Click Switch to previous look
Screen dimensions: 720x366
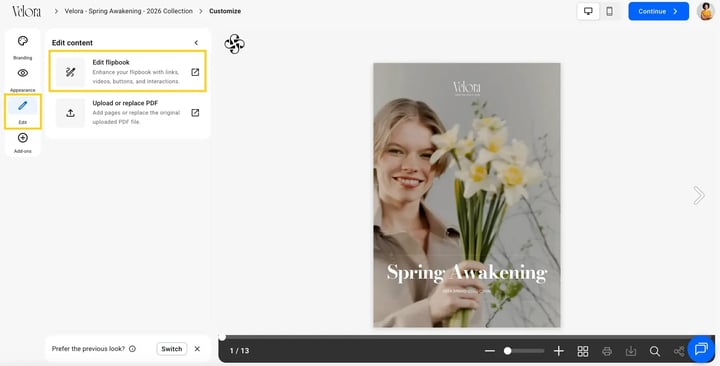coord(172,349)
